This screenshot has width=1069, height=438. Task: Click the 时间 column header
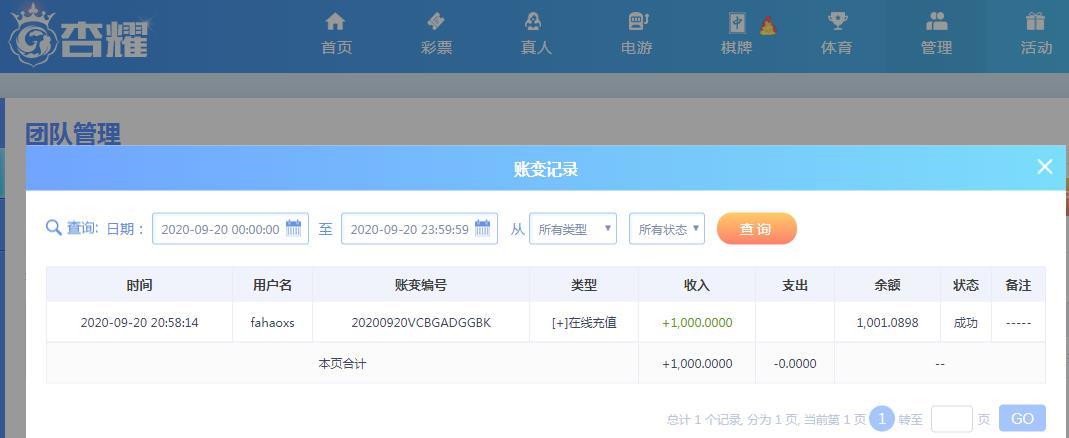click(139, 285)
